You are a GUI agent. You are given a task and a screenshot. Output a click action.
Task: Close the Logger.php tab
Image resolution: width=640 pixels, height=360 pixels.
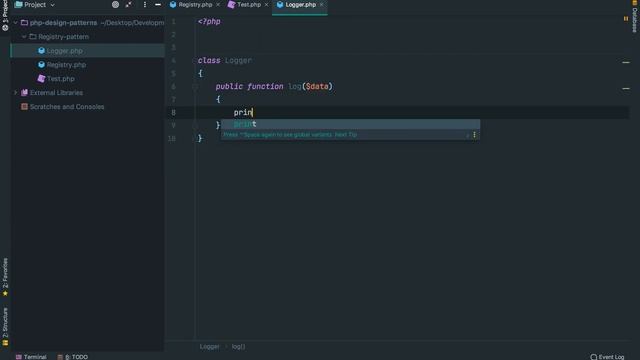322,5
